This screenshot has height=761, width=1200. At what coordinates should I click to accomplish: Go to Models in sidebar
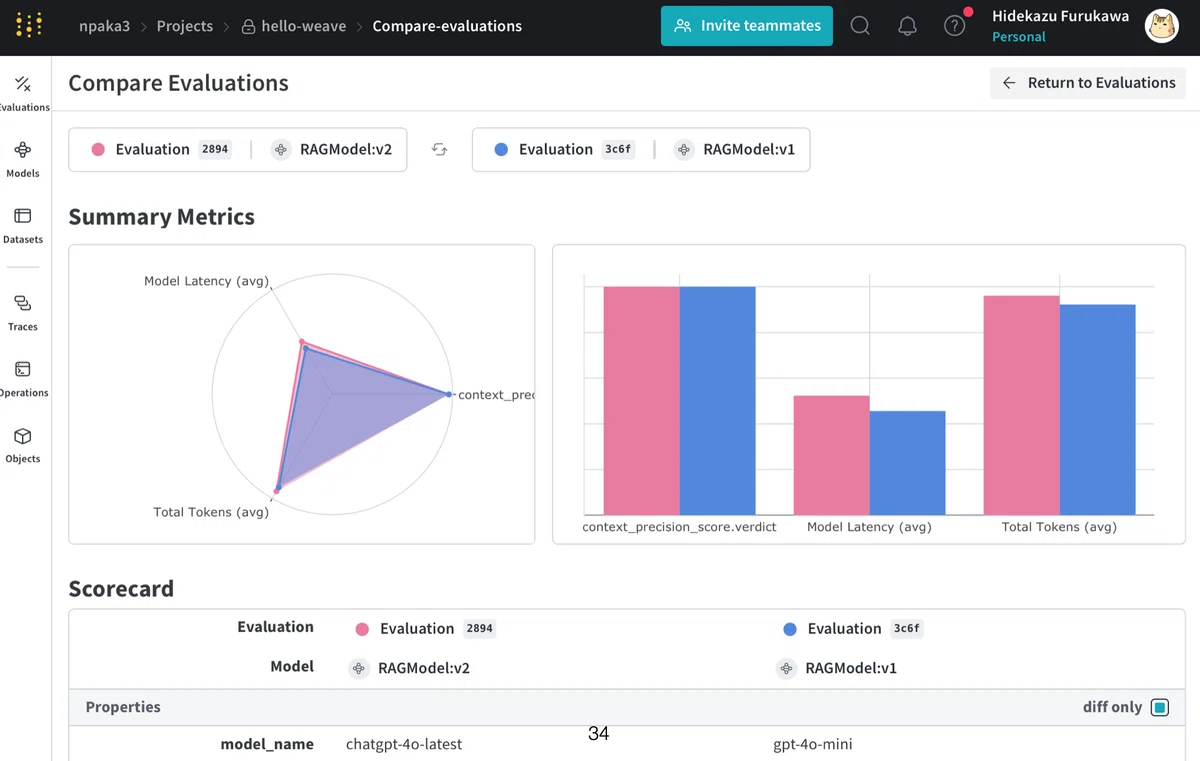coord(23,159)
